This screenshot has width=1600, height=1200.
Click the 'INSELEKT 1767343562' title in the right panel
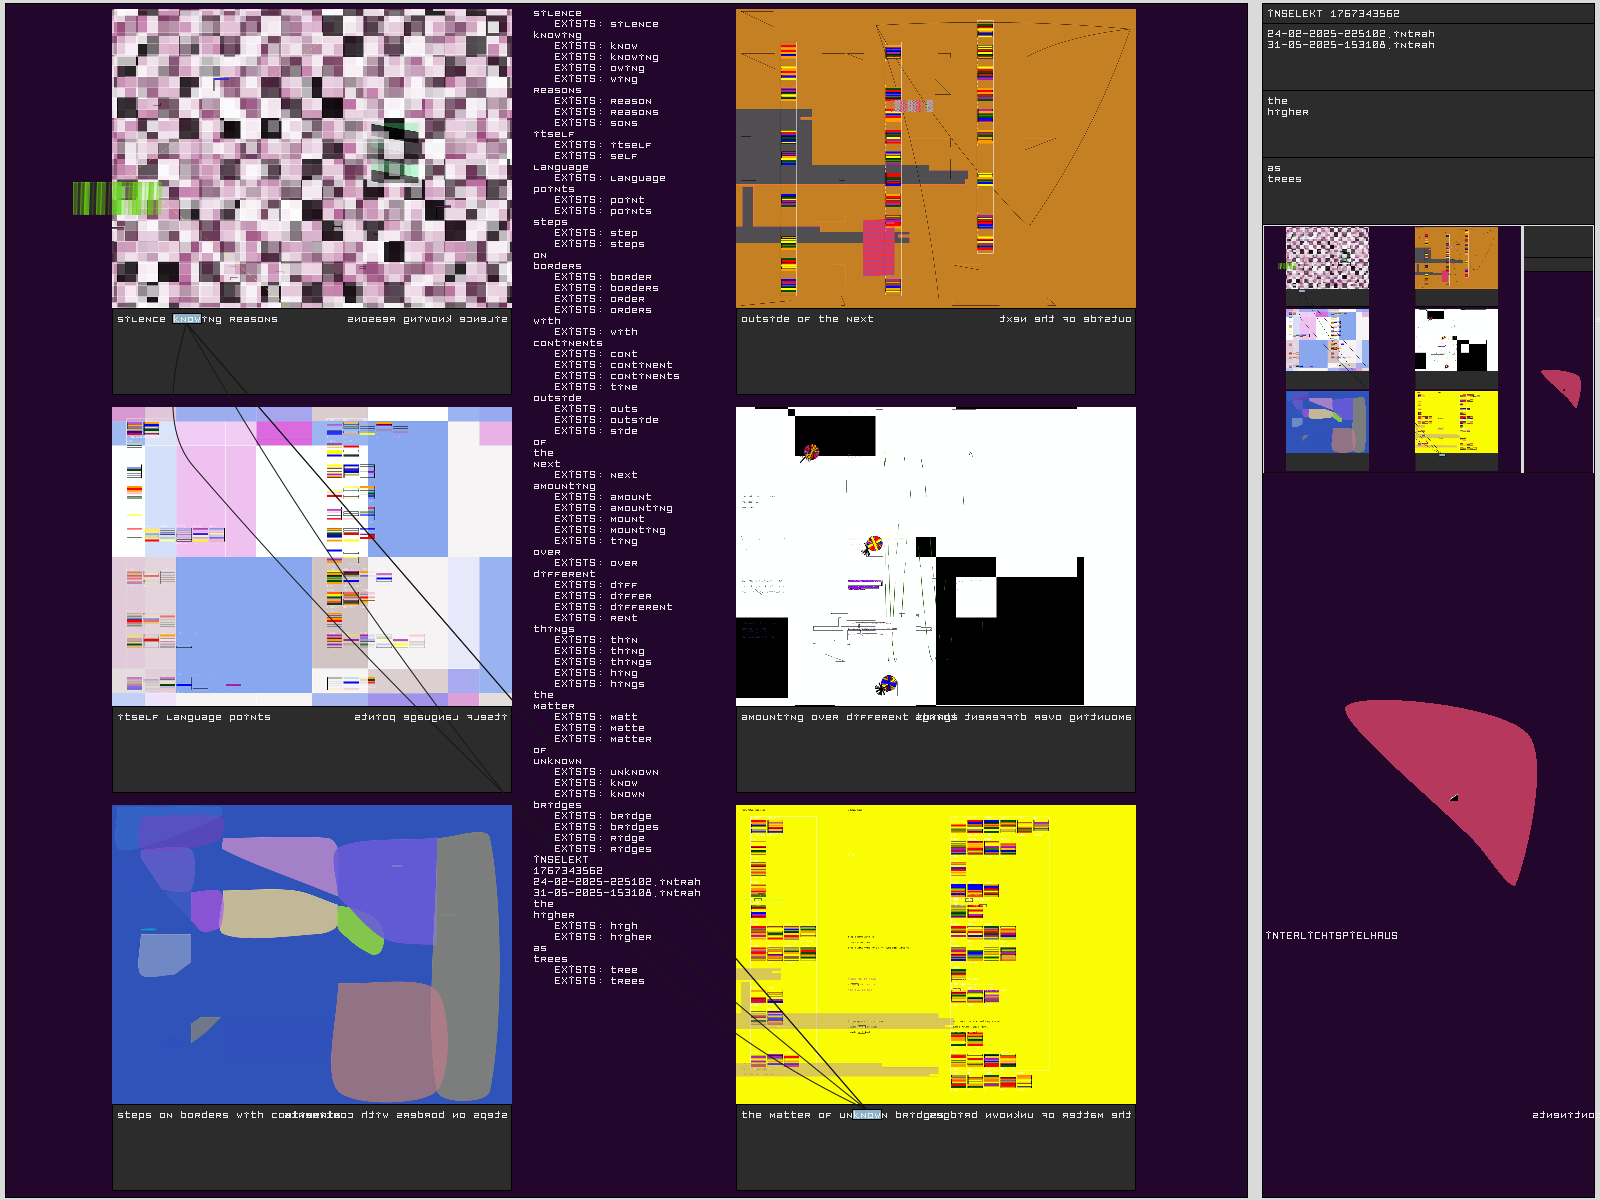pos(1333,14)
